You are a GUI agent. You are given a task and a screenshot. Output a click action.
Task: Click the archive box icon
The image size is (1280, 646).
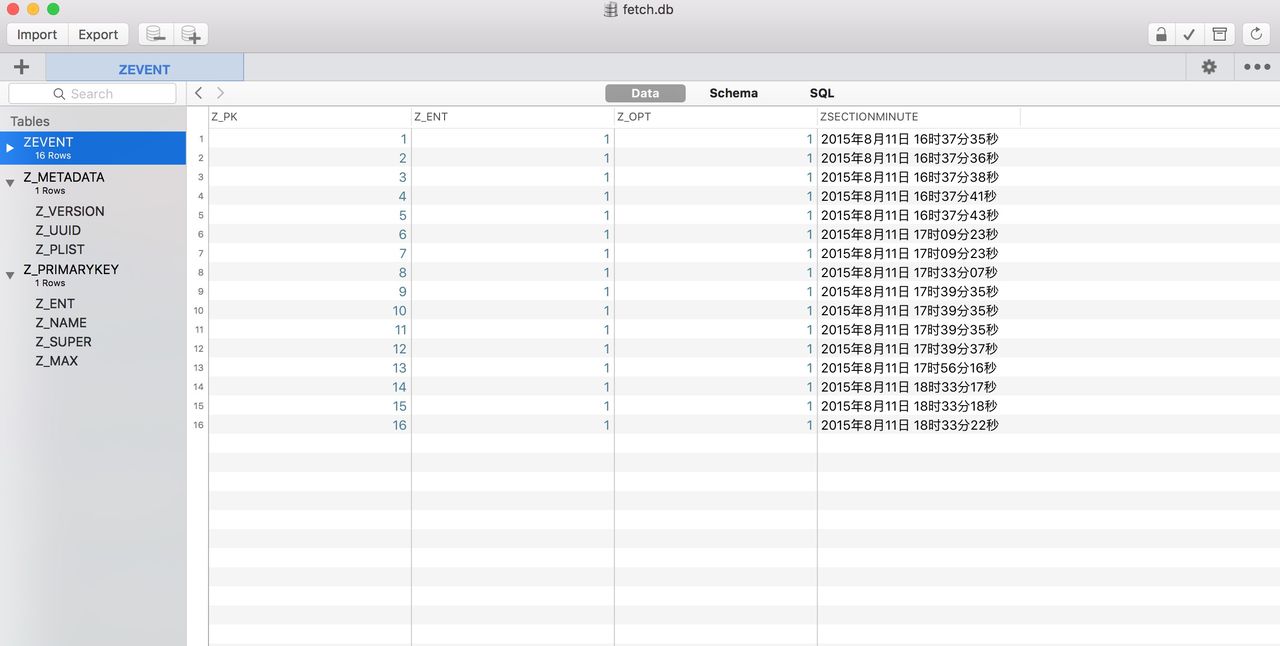1219,34
